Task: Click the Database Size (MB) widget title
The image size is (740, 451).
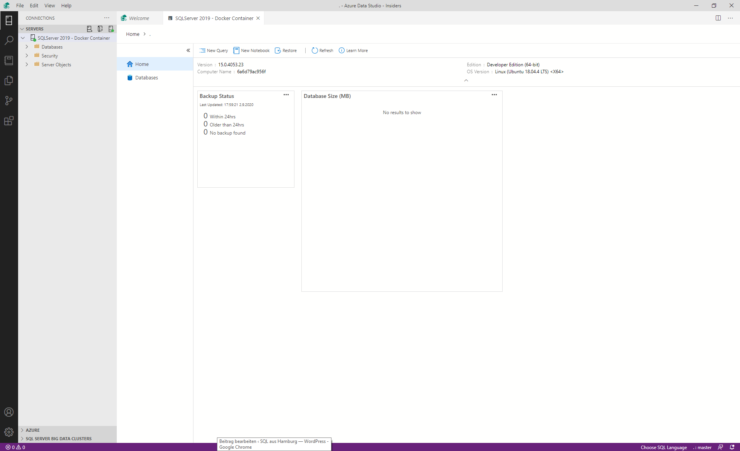Action: point(327,96)
